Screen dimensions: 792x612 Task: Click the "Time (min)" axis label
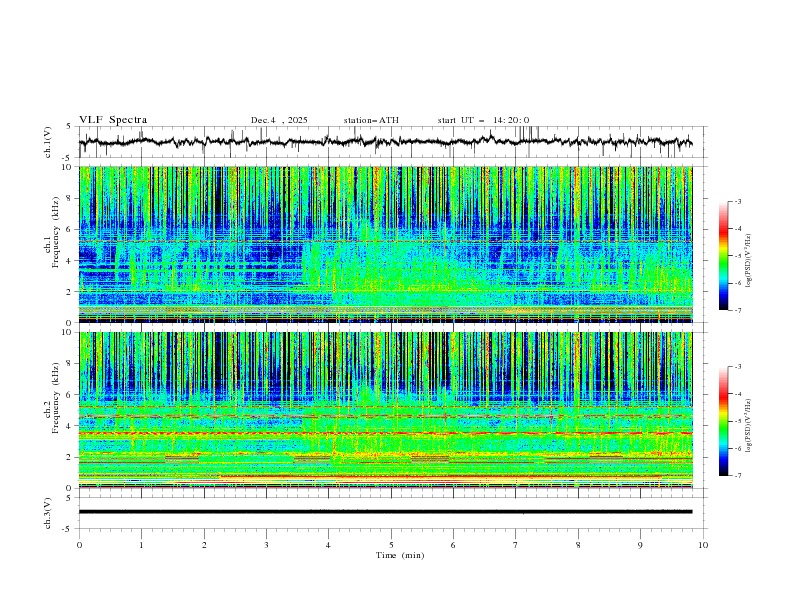click(400, 555)
